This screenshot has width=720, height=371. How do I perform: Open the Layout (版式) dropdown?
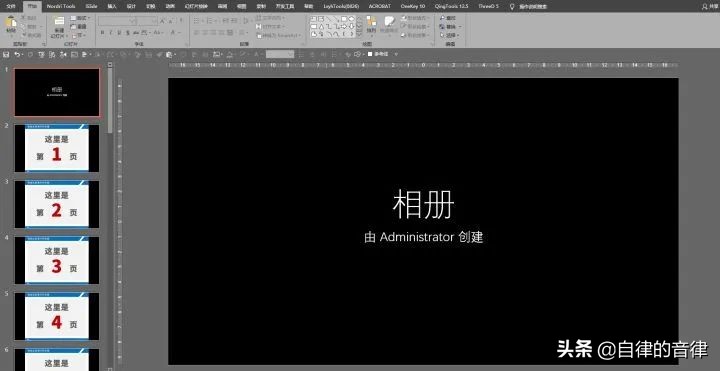tap(80, 18)
